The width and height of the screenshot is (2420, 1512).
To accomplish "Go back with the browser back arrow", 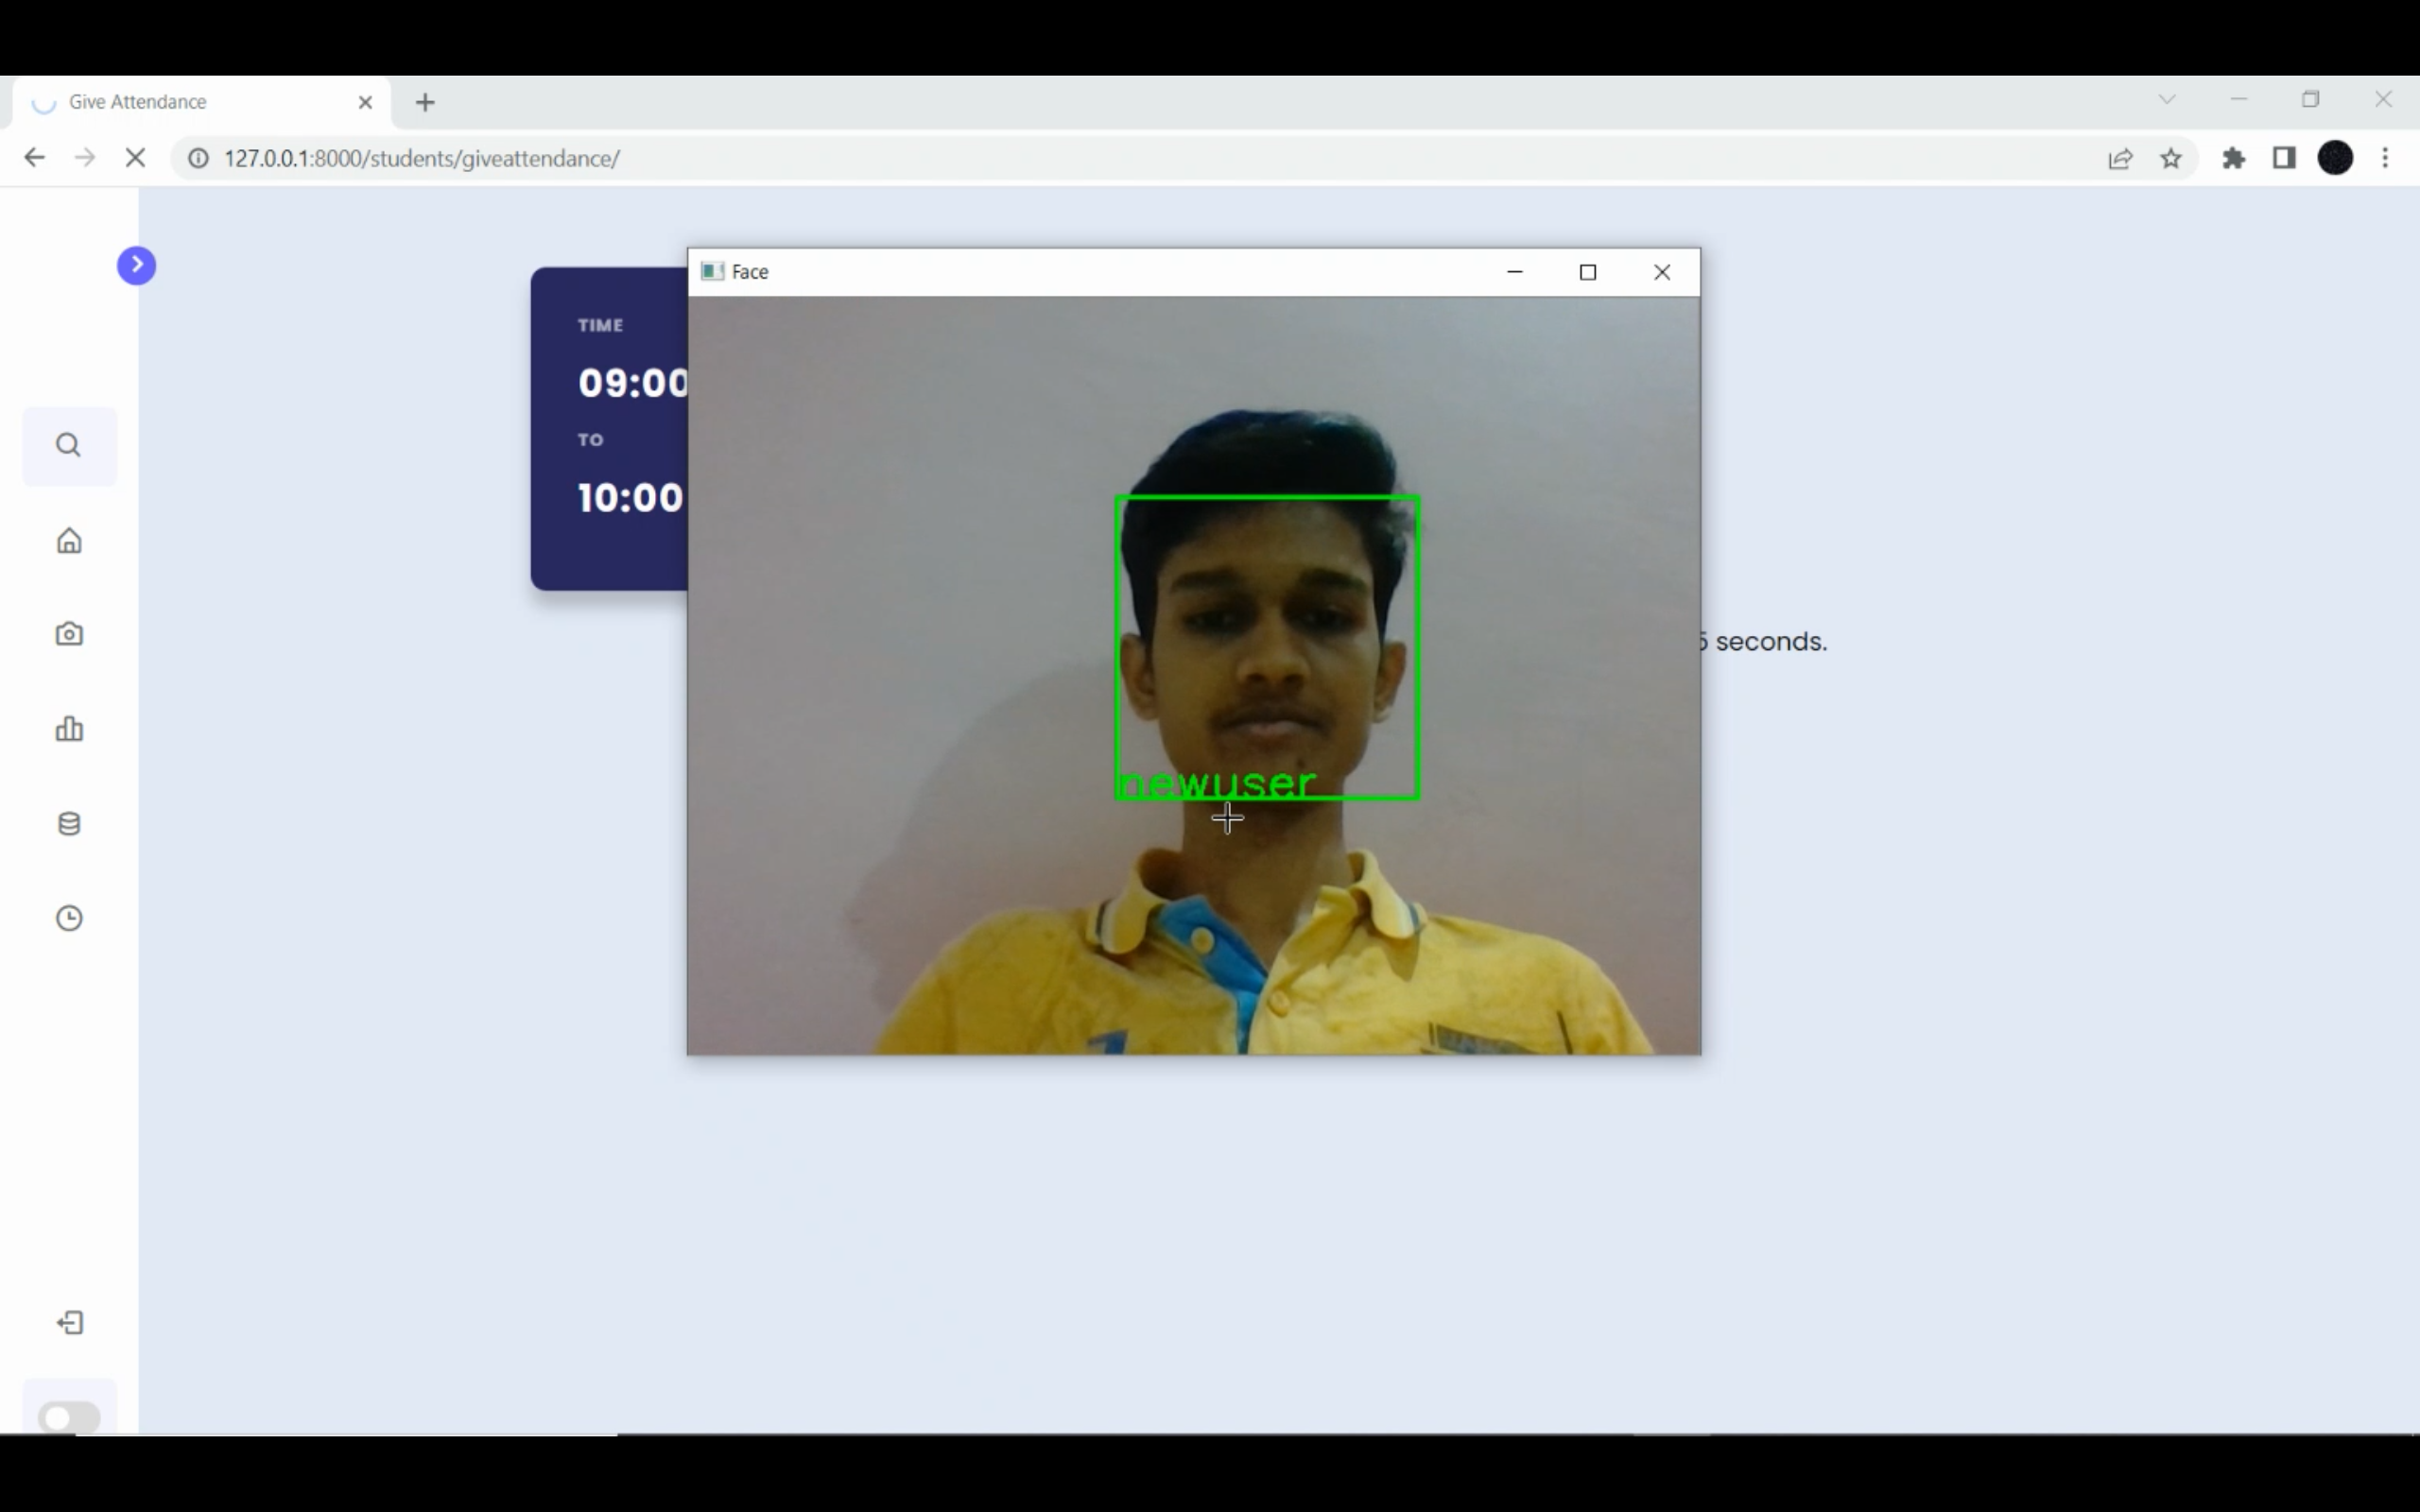I will tap(34, 158).
